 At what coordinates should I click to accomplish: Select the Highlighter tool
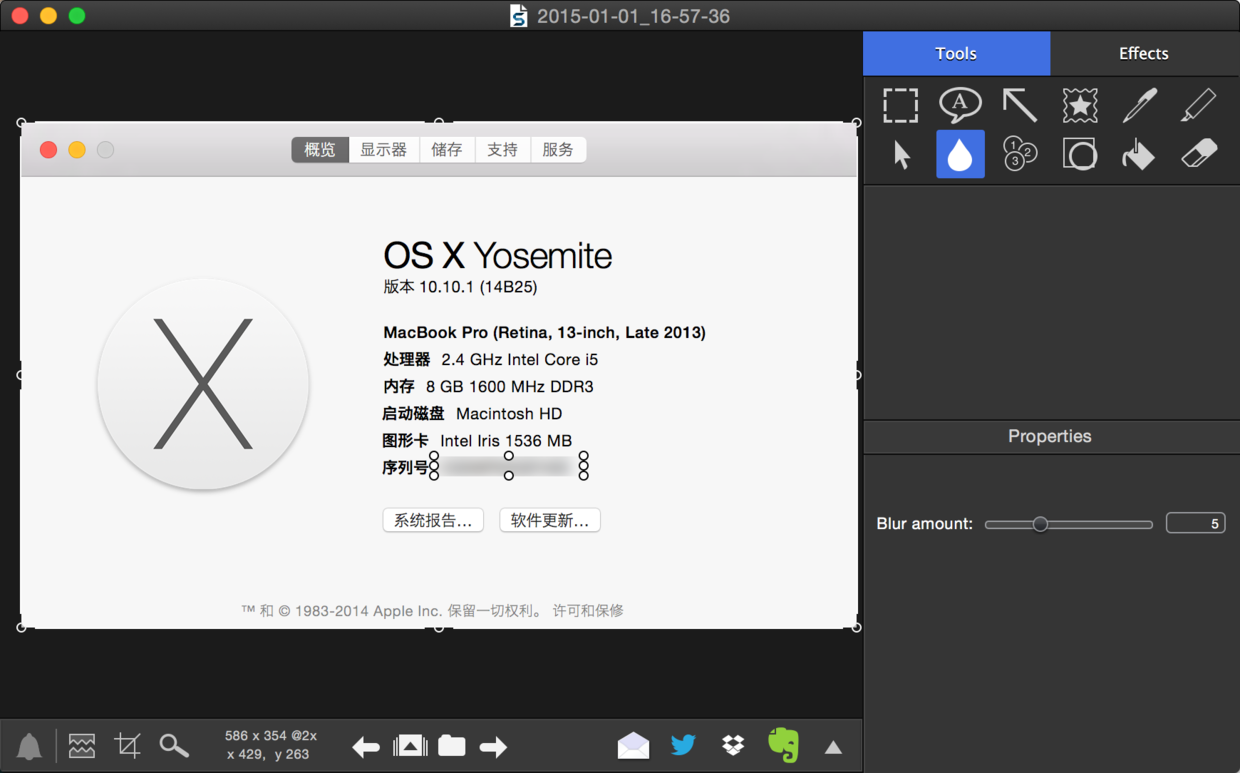coord(1198,105)
